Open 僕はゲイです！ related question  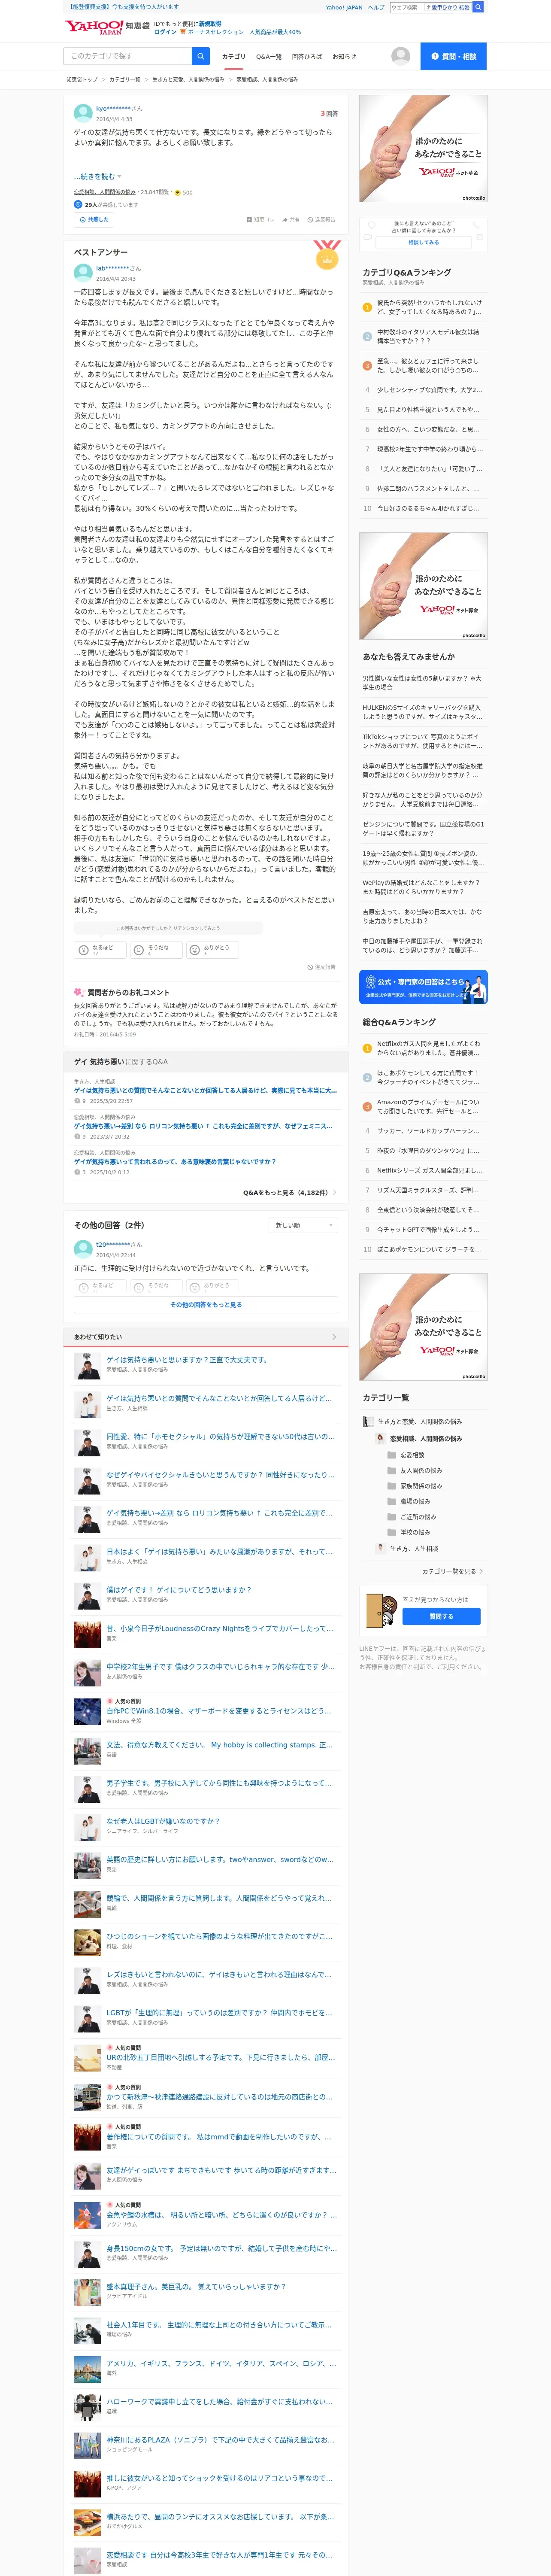(179, 1589)
